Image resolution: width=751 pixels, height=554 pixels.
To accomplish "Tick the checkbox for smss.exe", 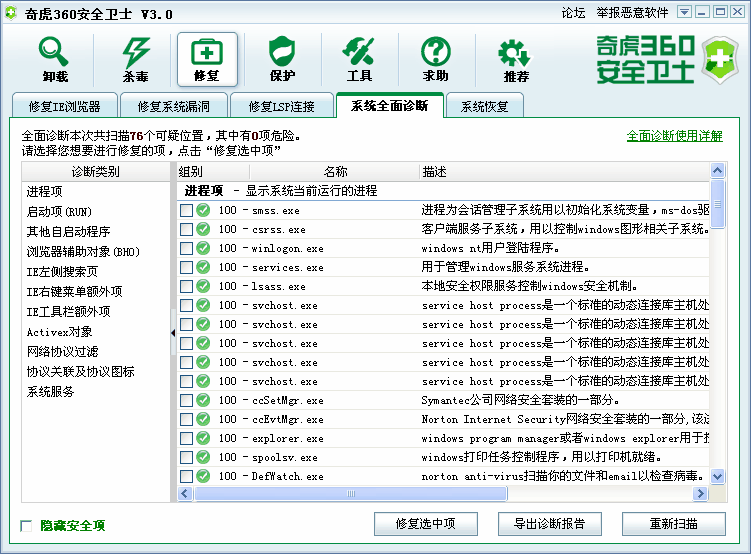I will tap(186, 211).
